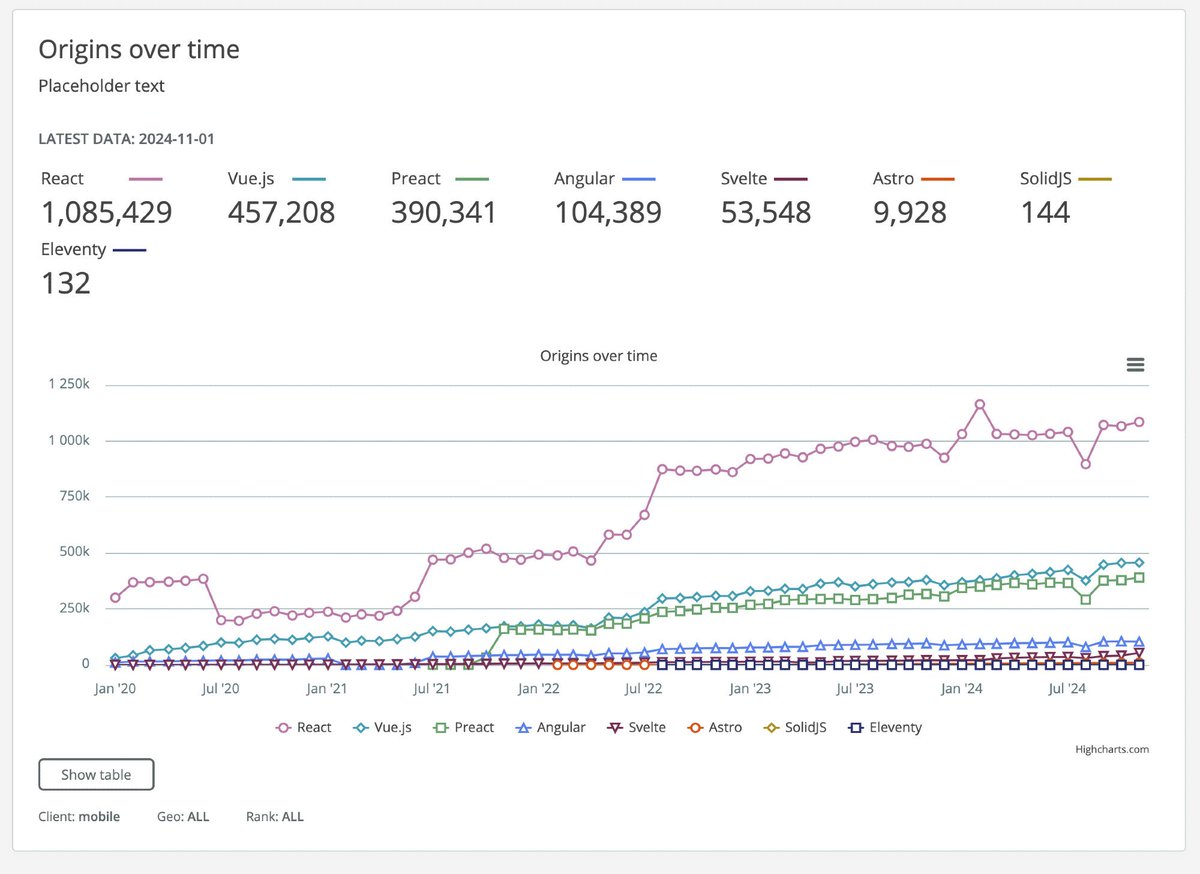
Task: Click the React peak point near Jan '24
Action: point(980,404)
